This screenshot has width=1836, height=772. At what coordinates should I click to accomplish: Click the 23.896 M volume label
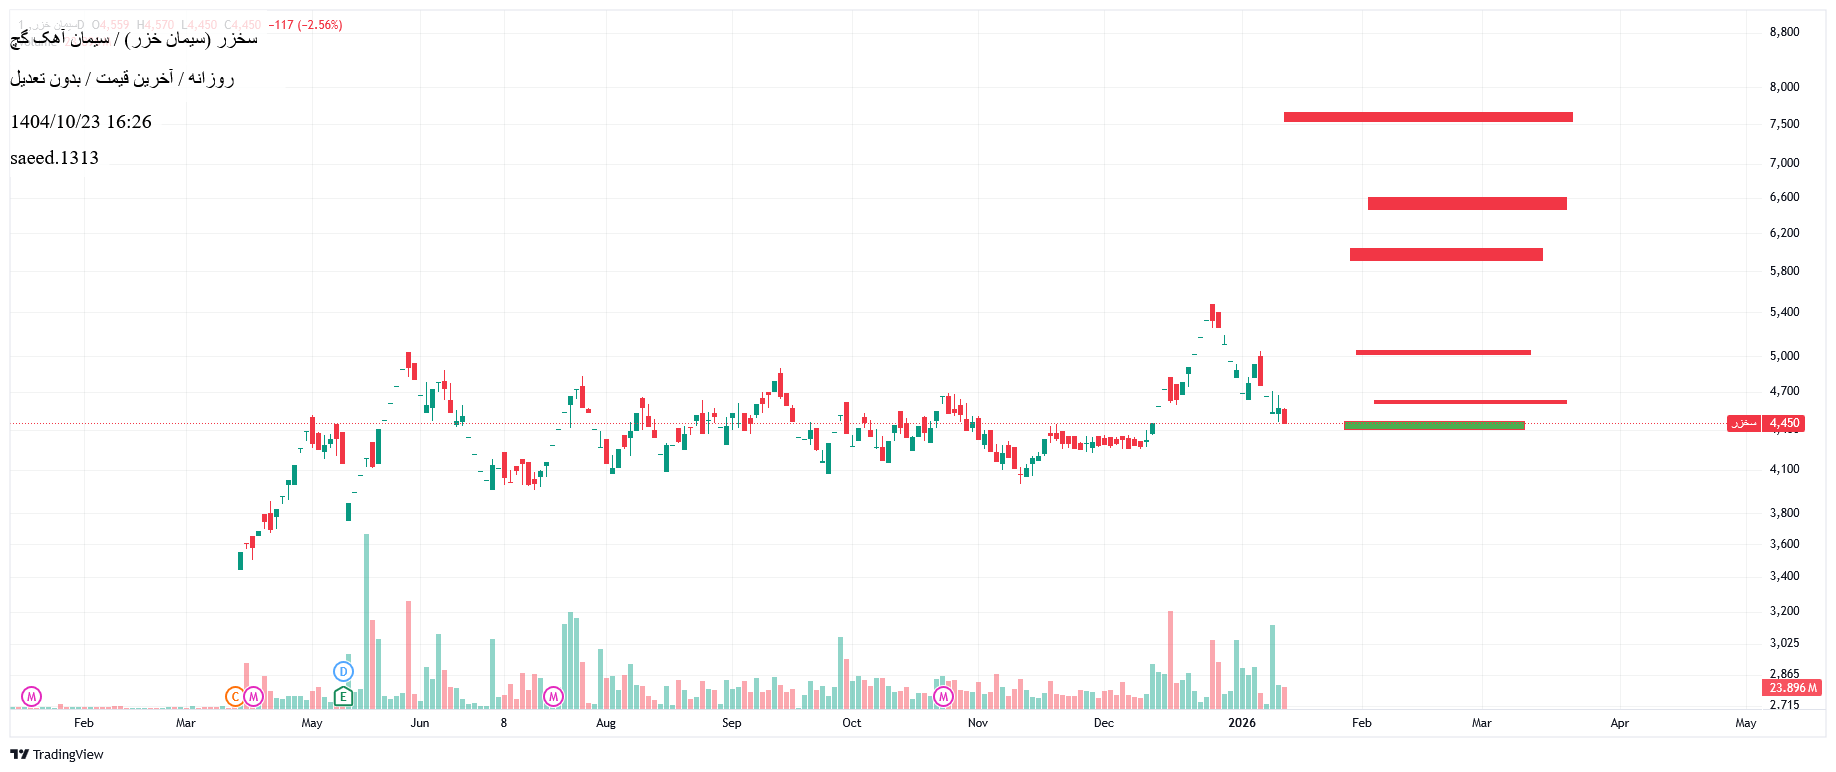click(1792, 688)
